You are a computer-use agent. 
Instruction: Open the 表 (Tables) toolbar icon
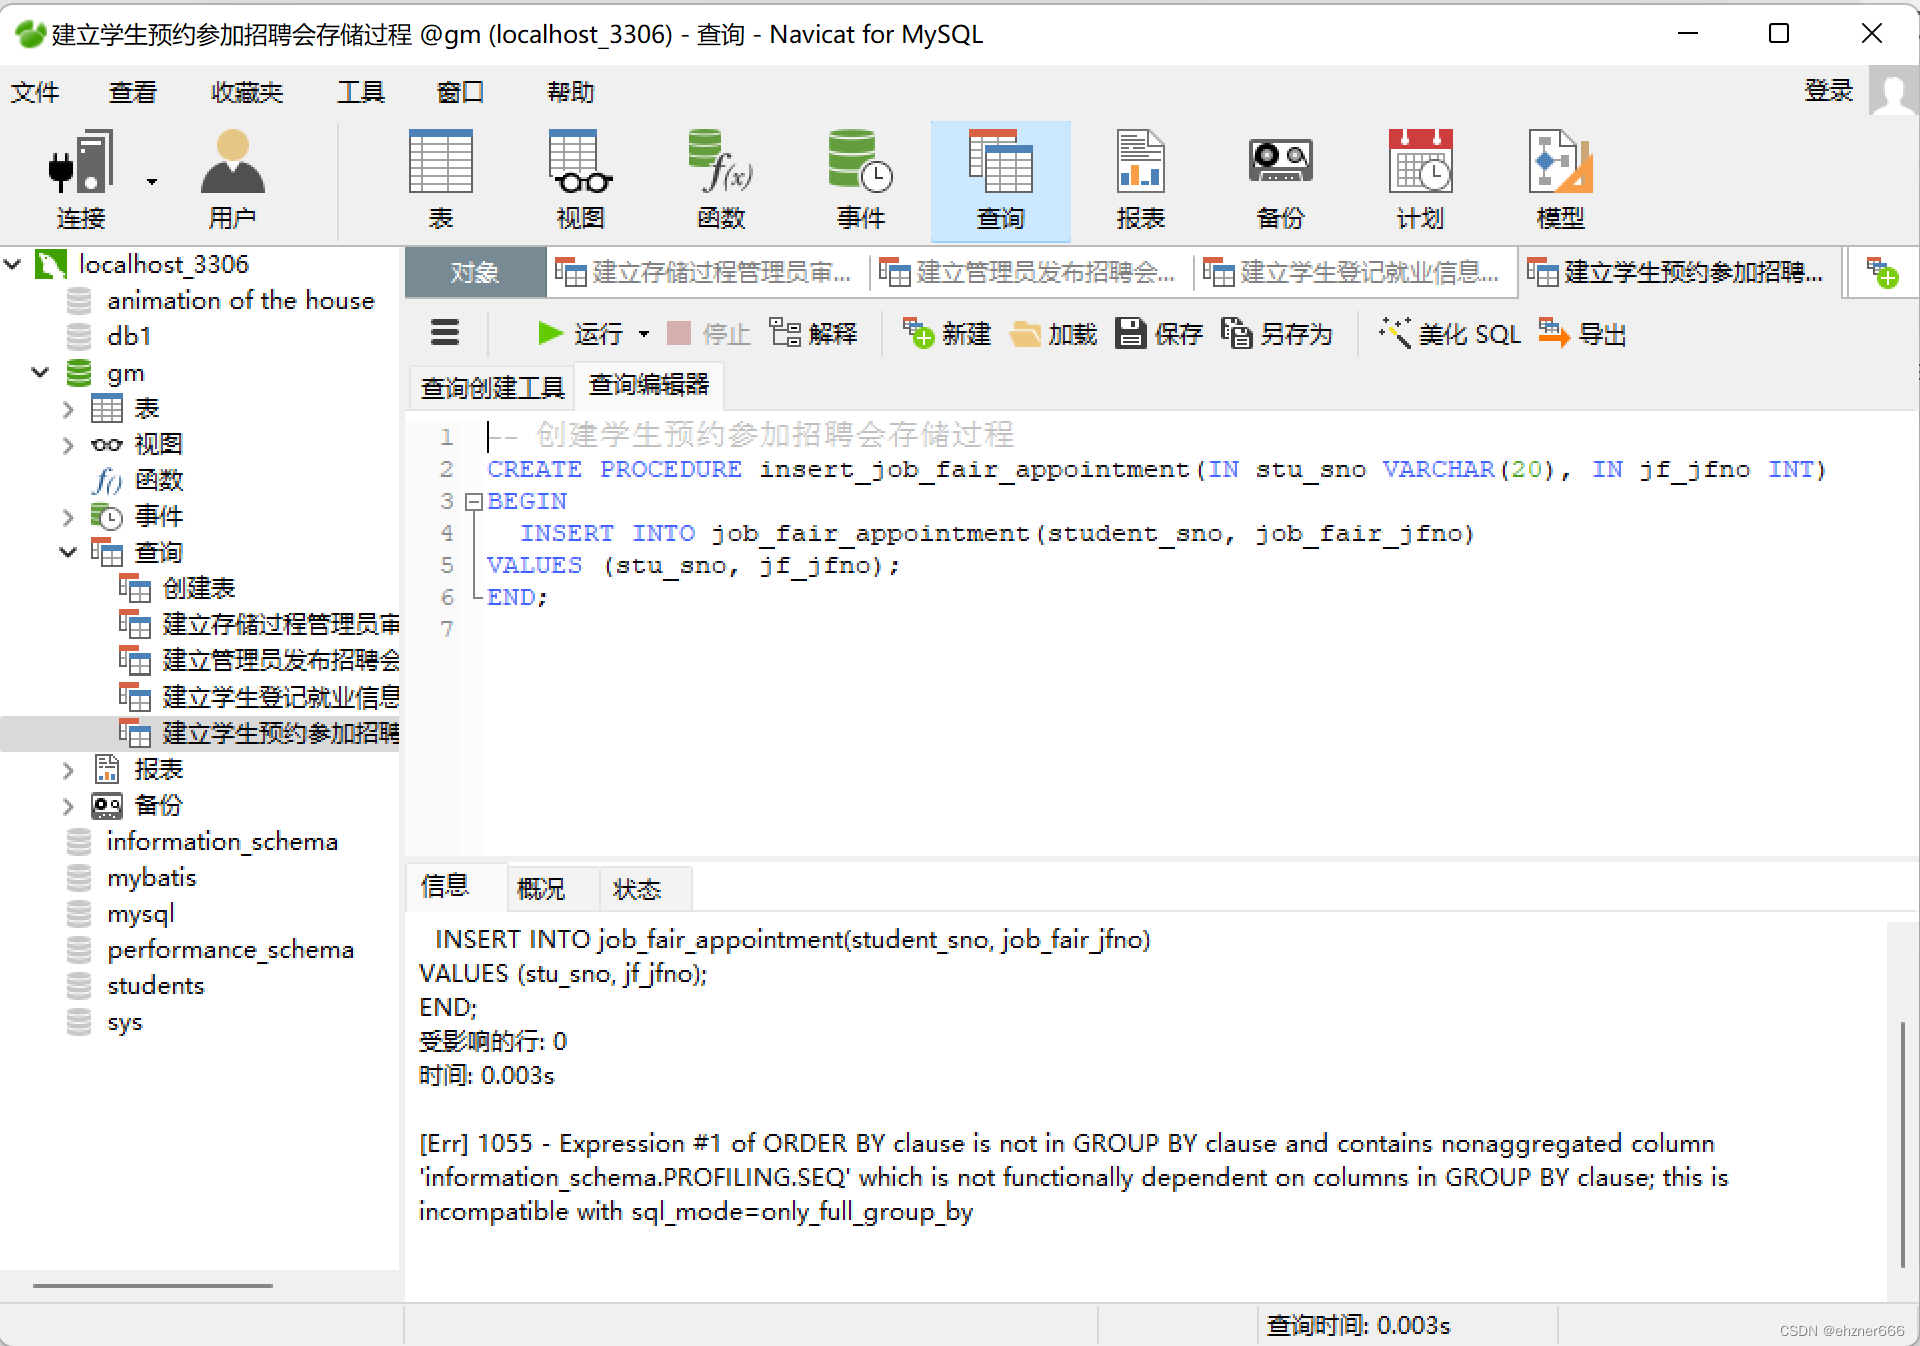coord(440,180)
